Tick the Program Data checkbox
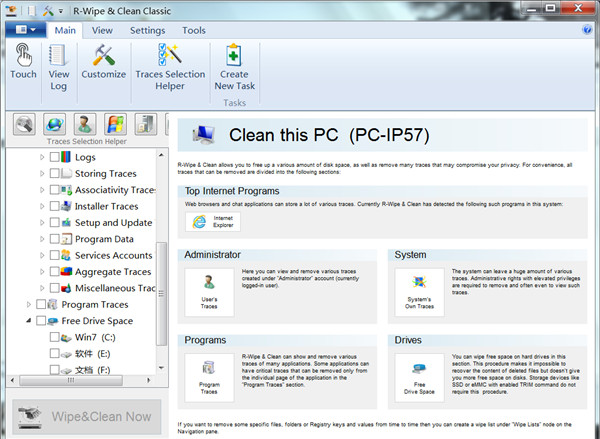Screen dimensions: 600x439 [x=55, y=239]
